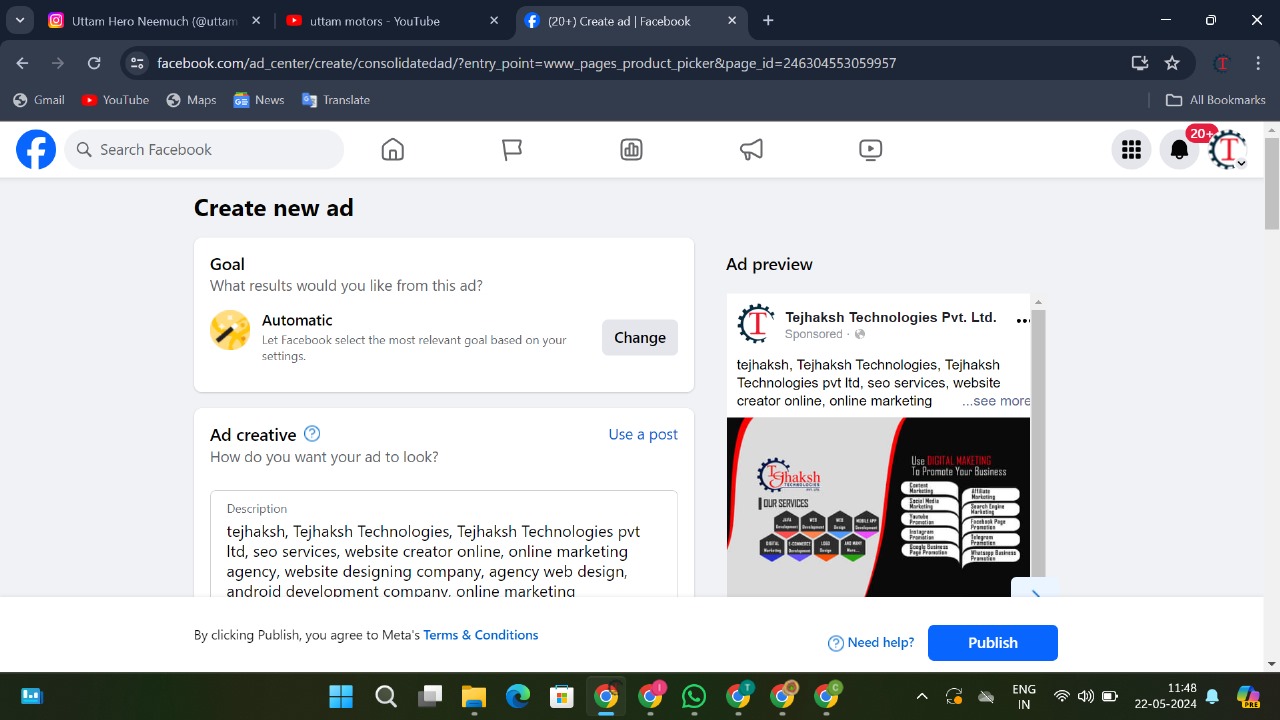The width and height of the screenshot is (1280, 720).
Task: Click the Ad creative help question icon
Action: [x=312, y=434]
